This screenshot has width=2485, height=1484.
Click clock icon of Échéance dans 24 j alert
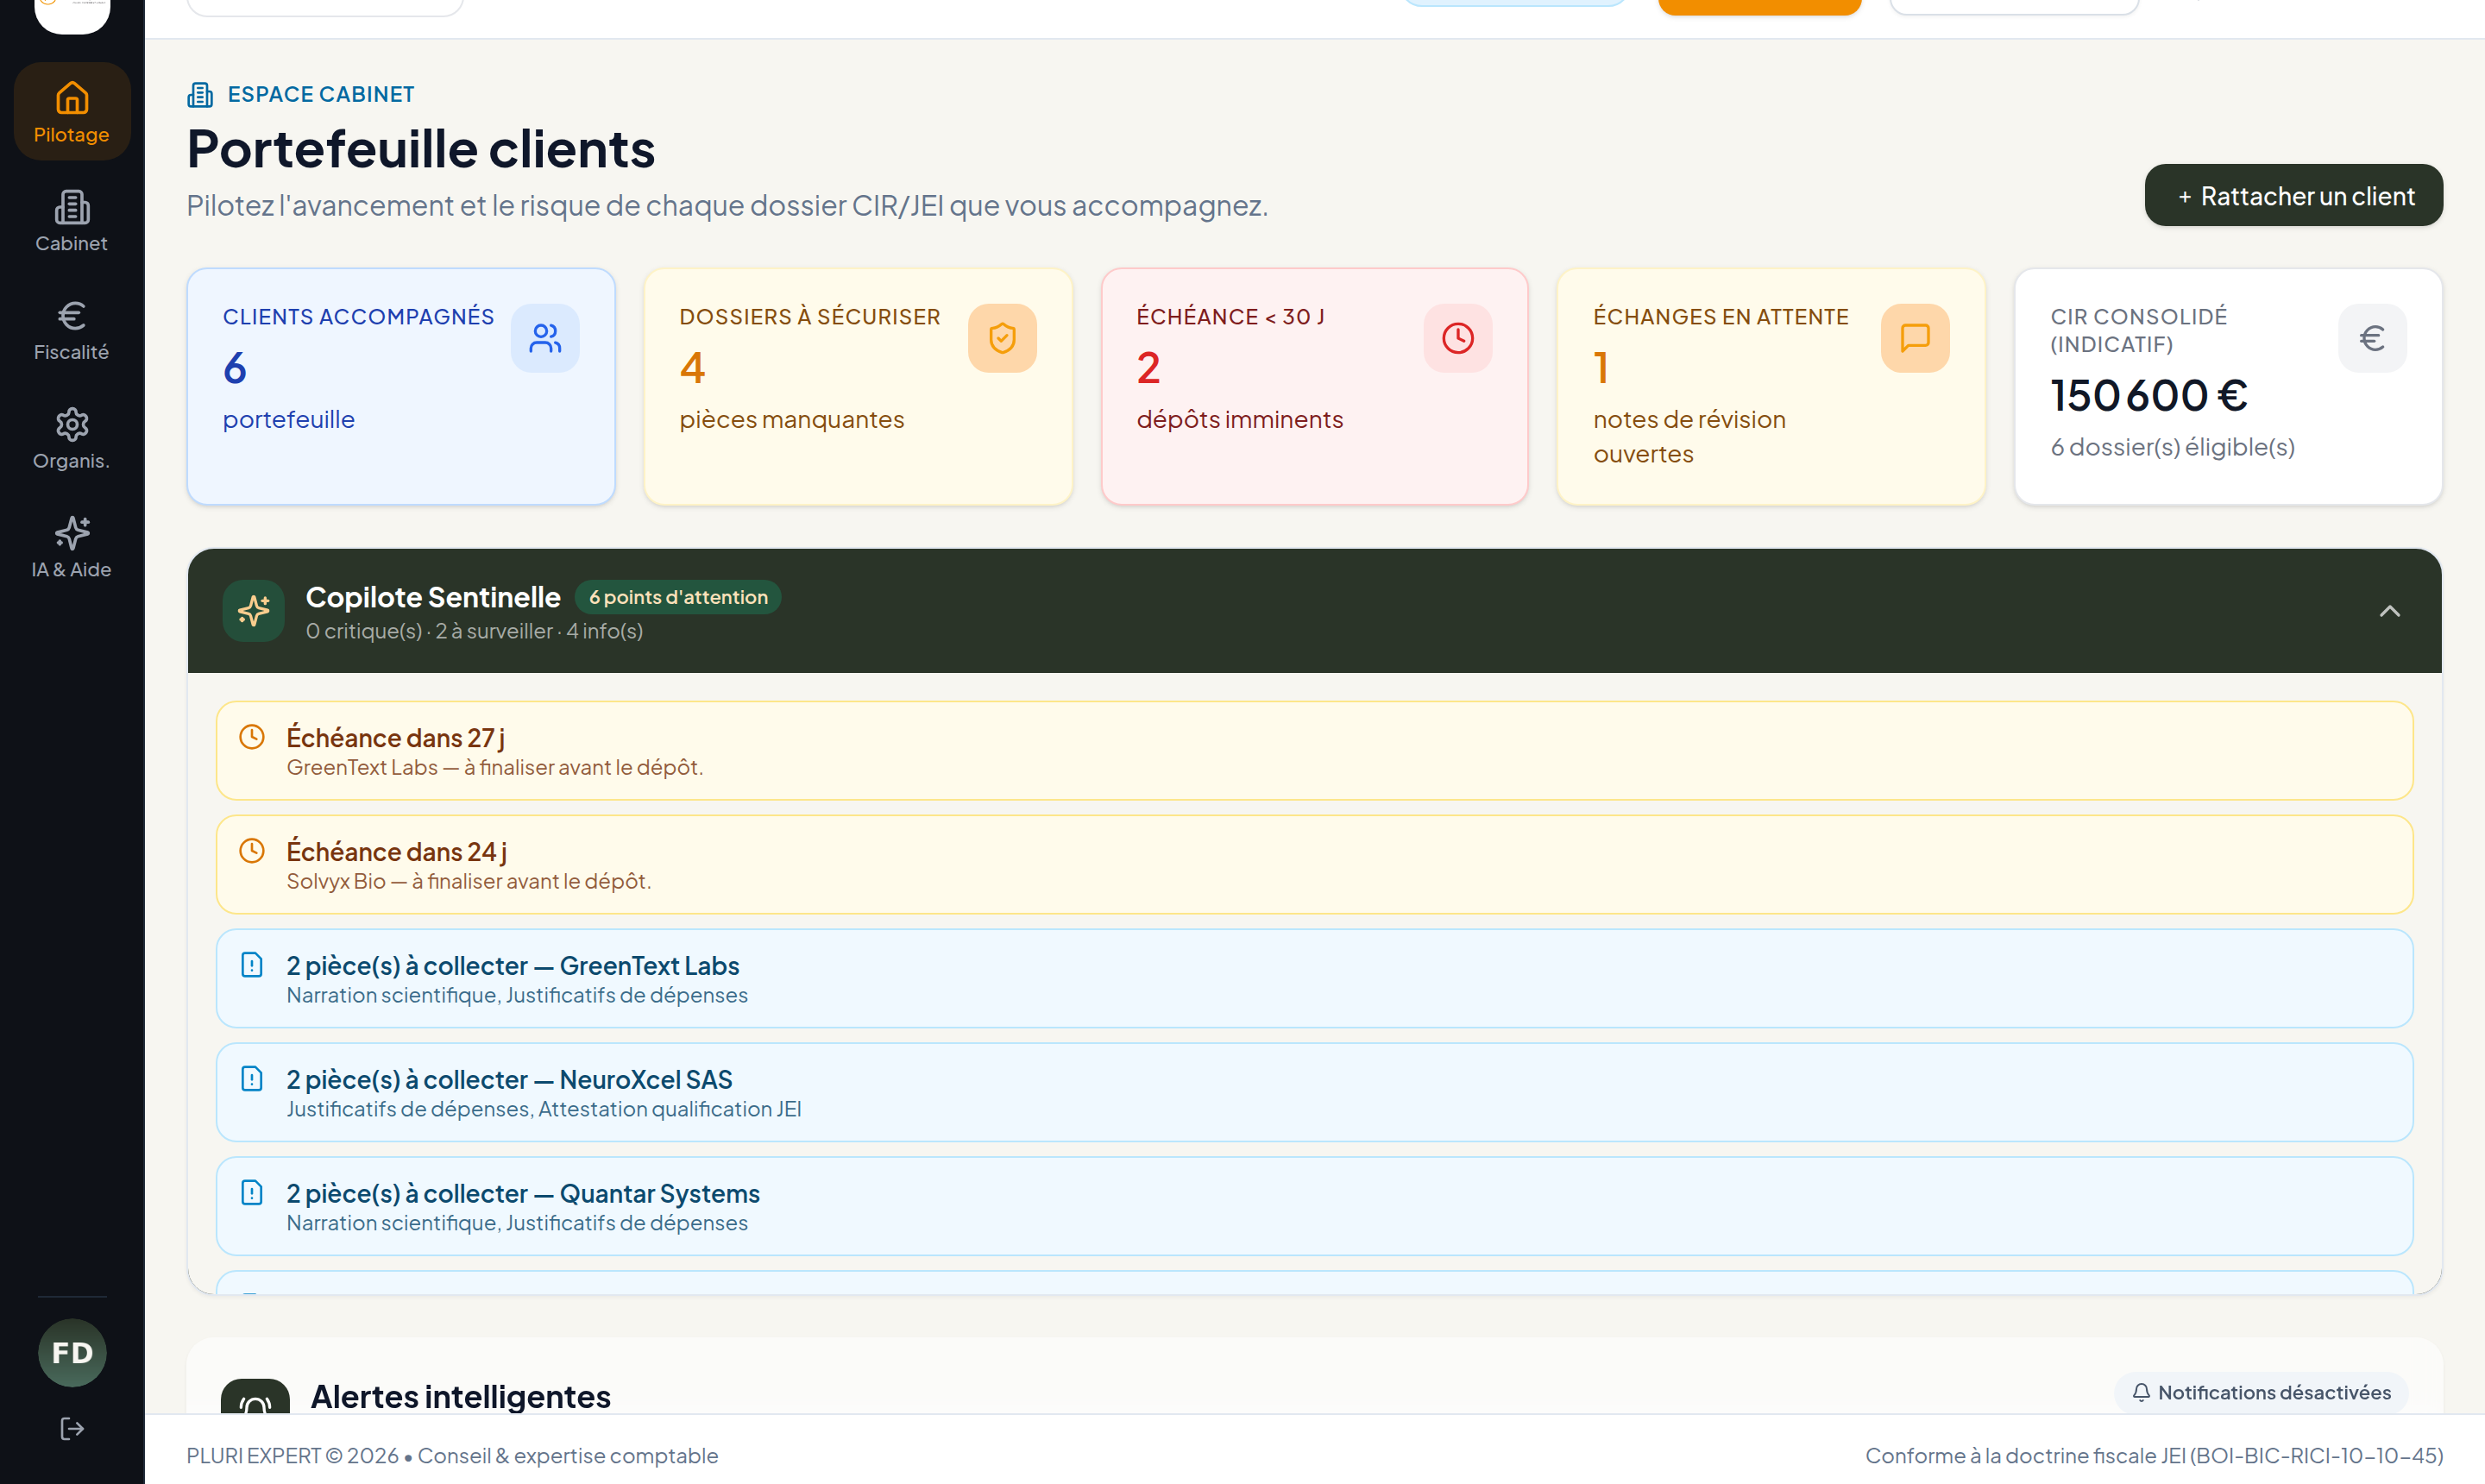(x=252, y=851)
